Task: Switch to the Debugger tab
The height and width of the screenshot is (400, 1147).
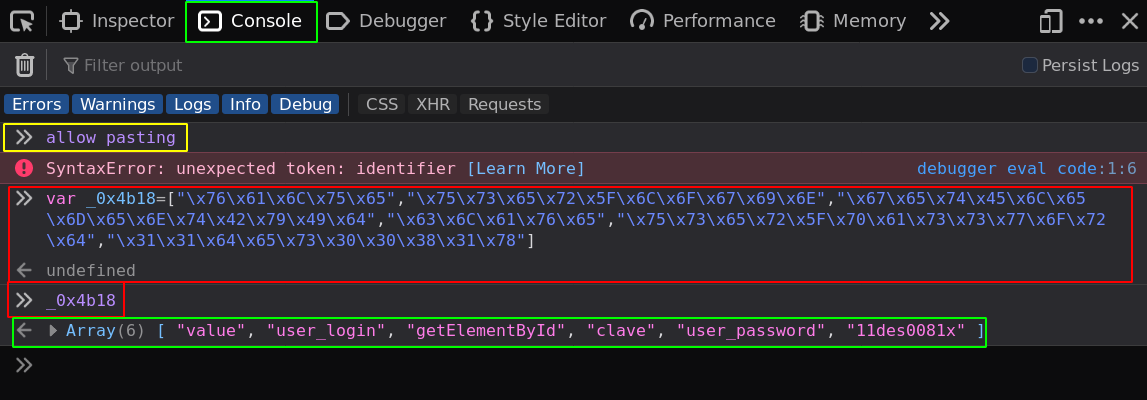Action: [x=387, y=21]
